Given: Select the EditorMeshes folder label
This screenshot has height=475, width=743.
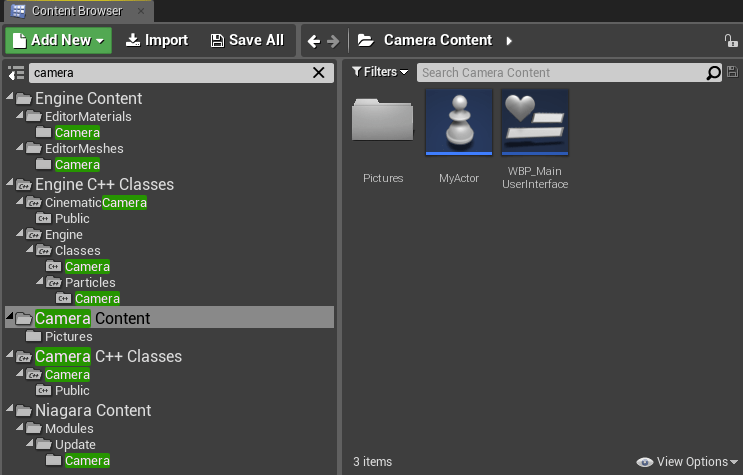Looking at the screenshot, I should point(84,149).
